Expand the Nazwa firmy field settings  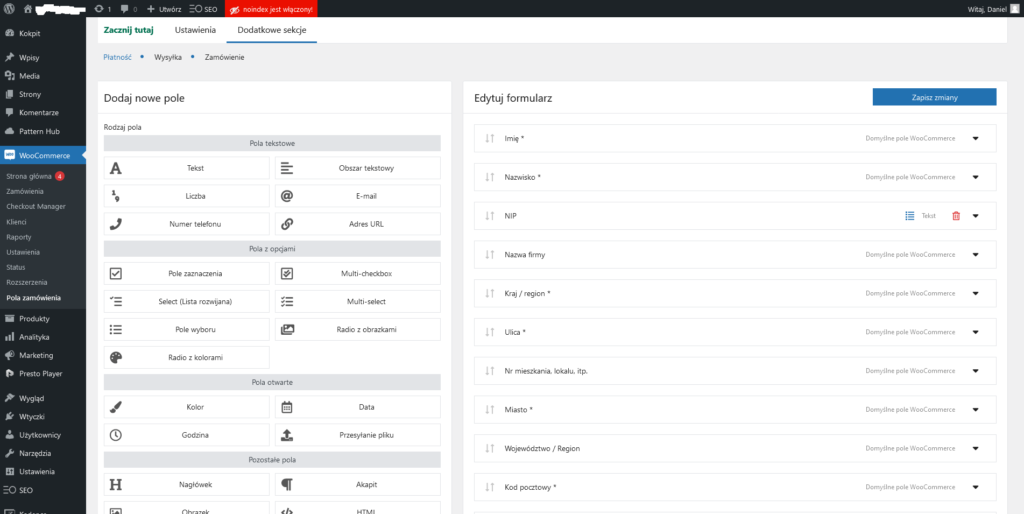(x=976, y=255)
